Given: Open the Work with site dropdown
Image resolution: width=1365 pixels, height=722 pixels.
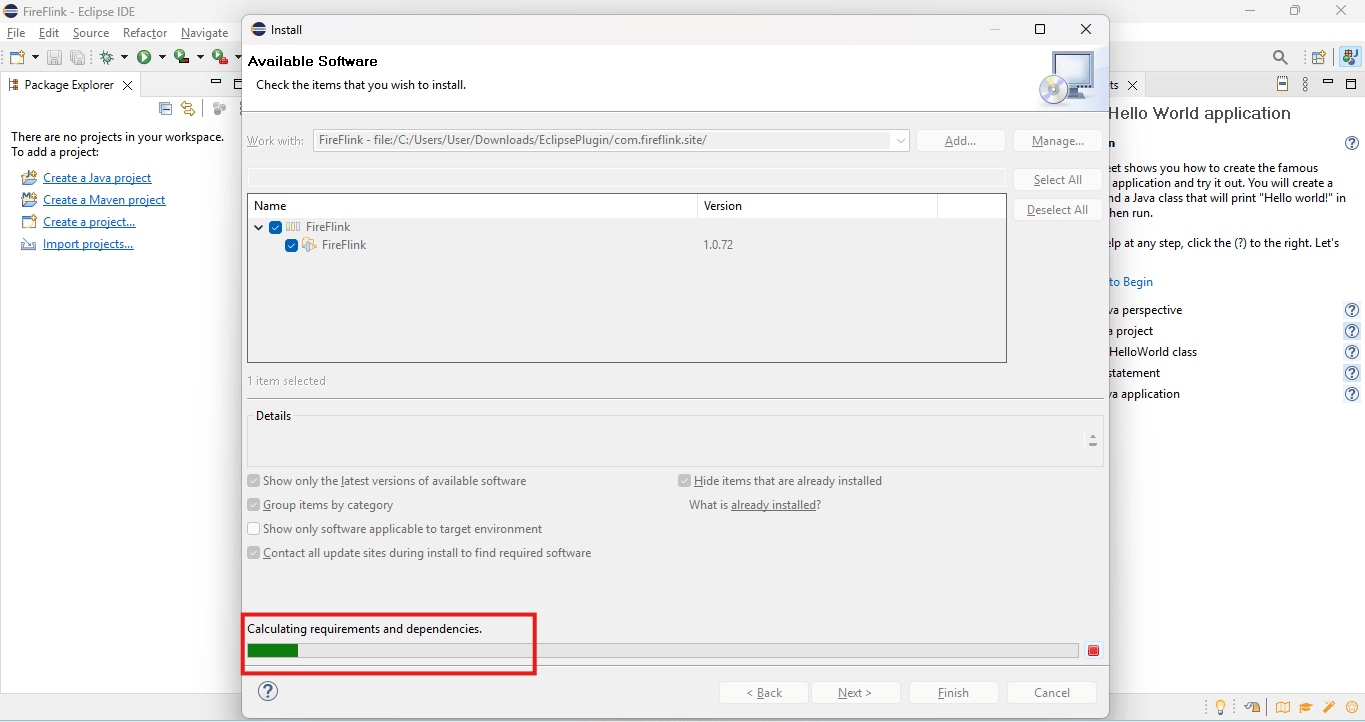Looking at the screenshot, I should click(x=900, y=141).
